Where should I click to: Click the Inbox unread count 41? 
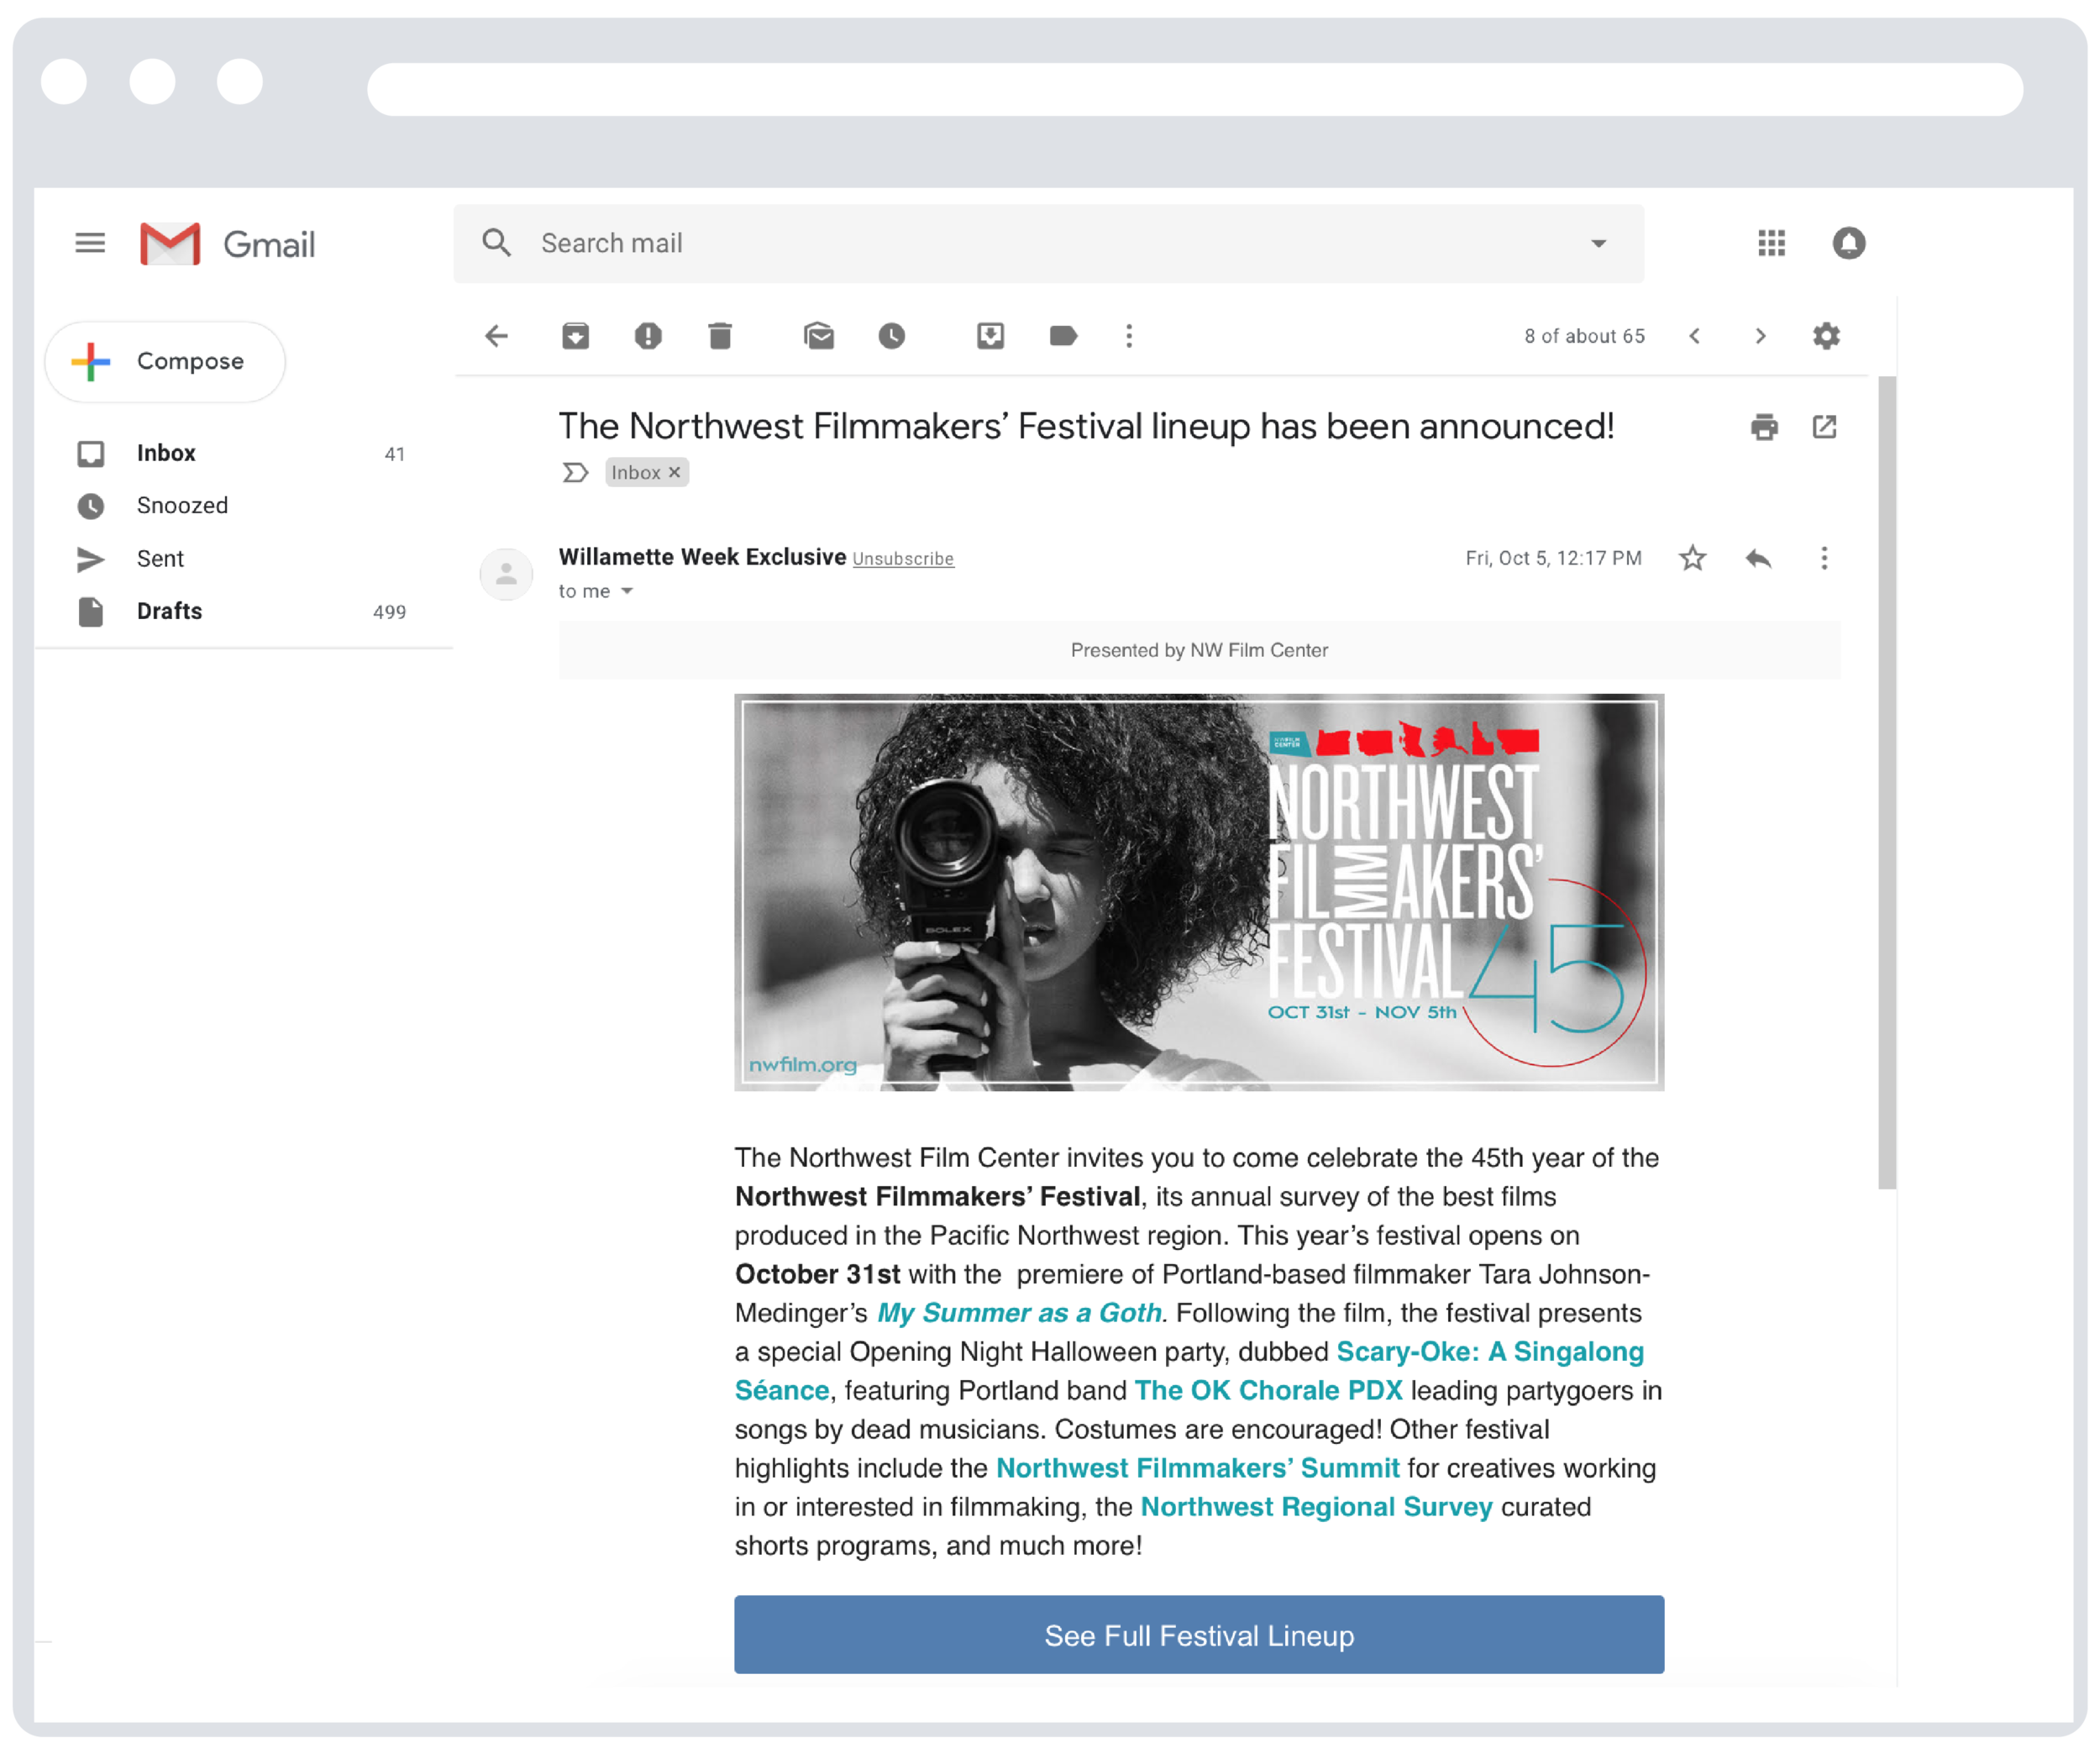(395, 454)
